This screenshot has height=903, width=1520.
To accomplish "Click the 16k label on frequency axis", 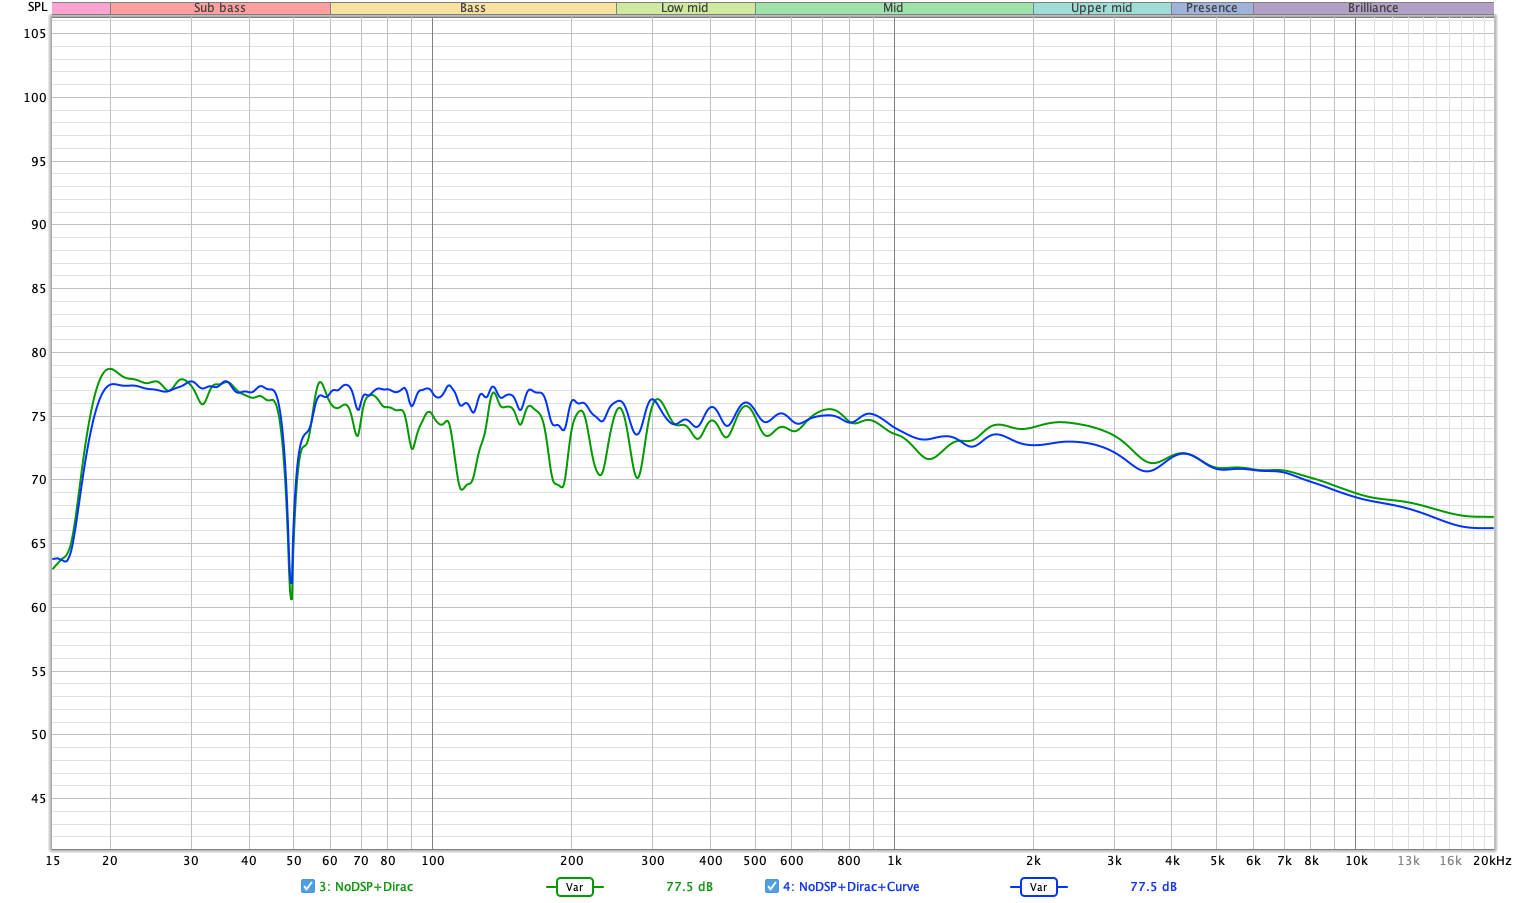I will pos(1450,861).
